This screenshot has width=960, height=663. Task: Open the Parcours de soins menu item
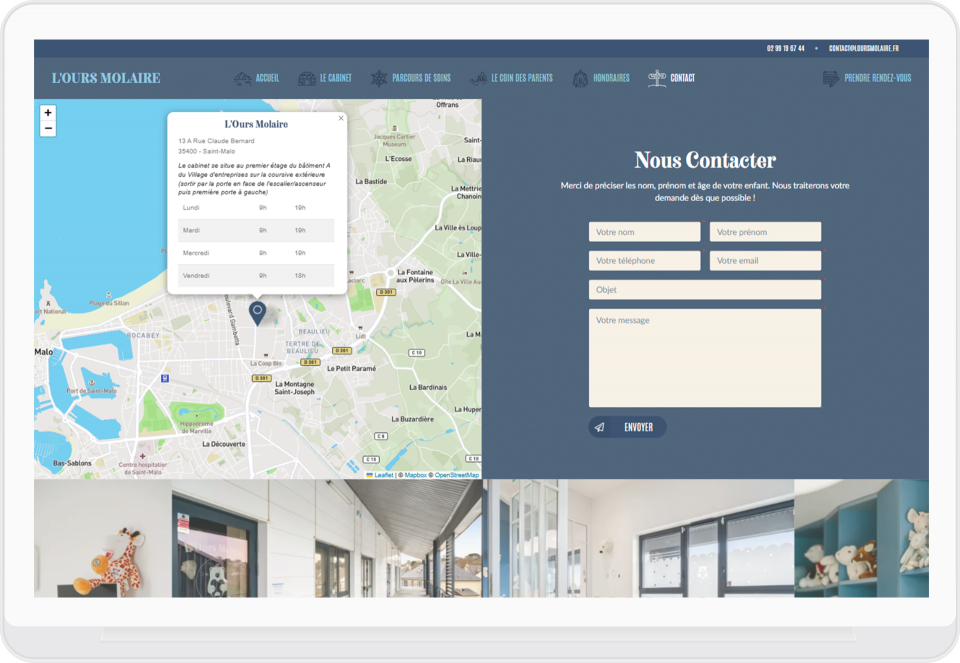[421, 78]
